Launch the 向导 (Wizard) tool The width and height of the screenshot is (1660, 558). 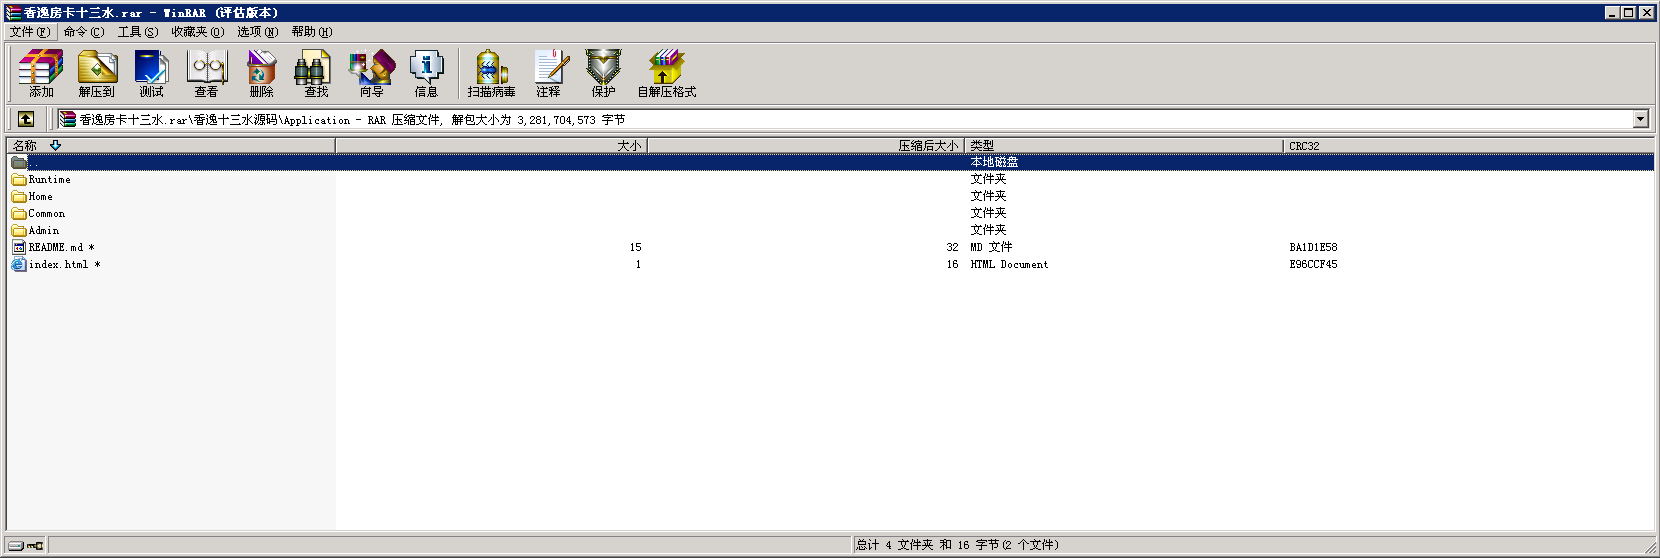[x=372, y=73]
